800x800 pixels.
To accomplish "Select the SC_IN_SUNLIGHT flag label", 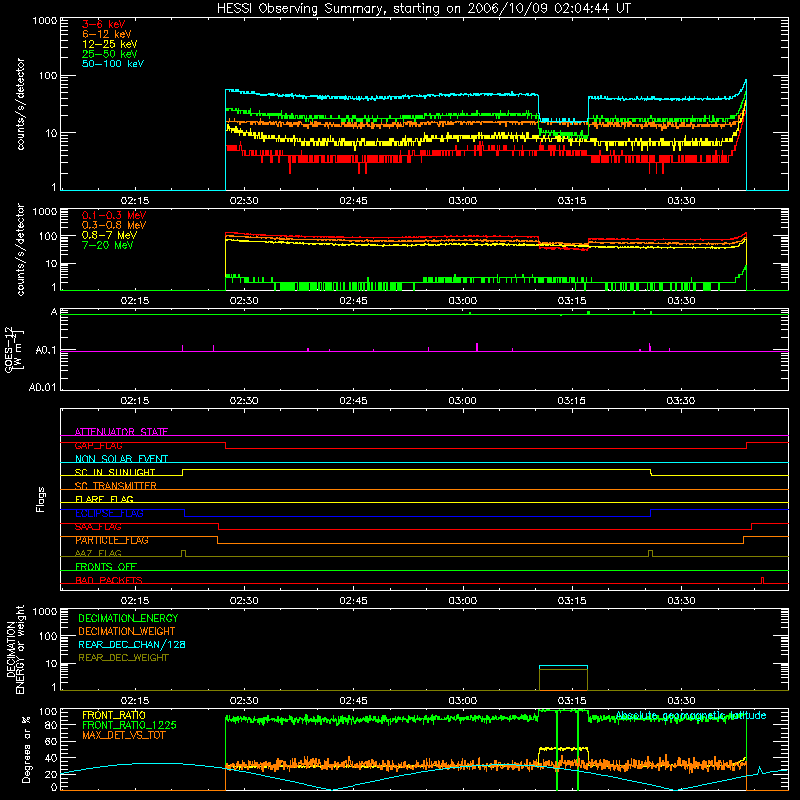I will pyautogui.click(x=115, y=472).
